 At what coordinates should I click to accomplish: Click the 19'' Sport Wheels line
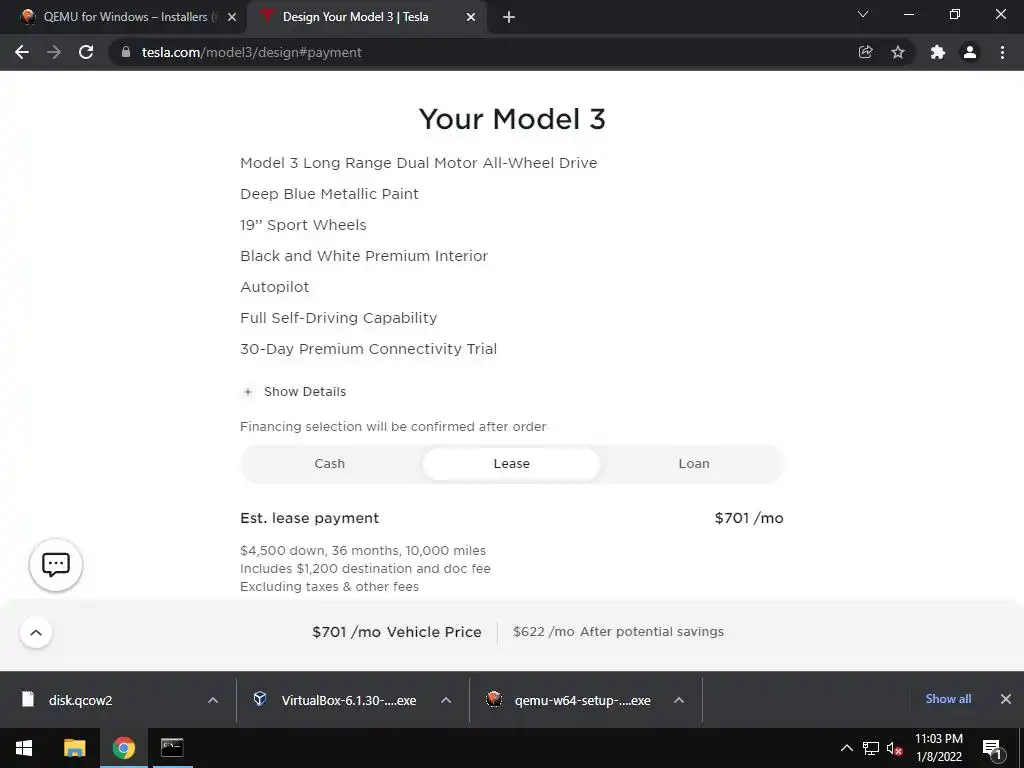[x=303, y=225]
